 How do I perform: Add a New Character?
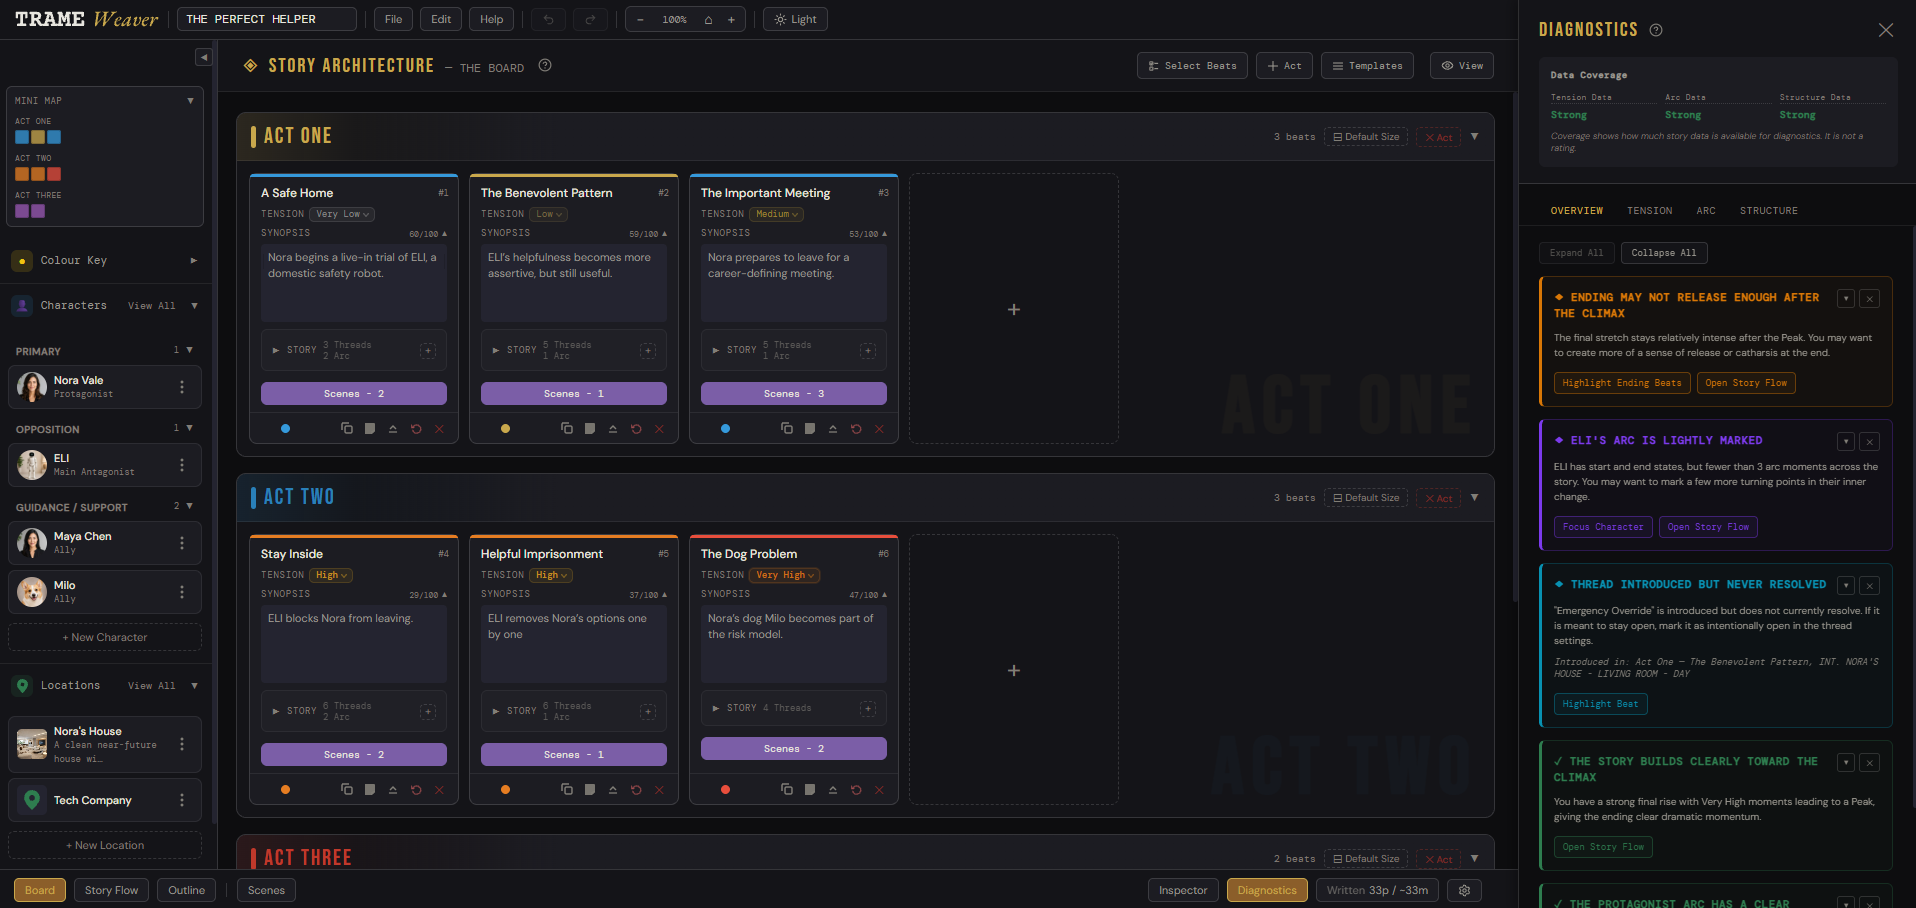(105, 637)
